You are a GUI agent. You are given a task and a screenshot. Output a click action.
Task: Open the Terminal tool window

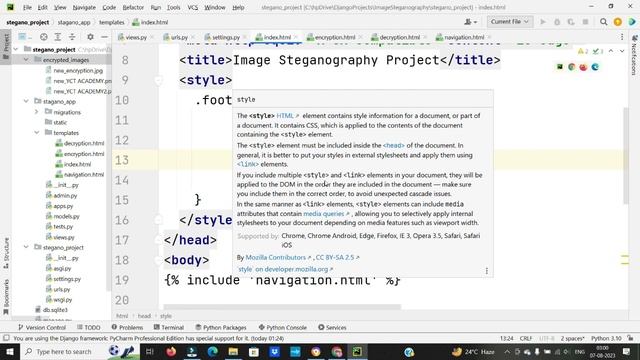pos(169,327)
